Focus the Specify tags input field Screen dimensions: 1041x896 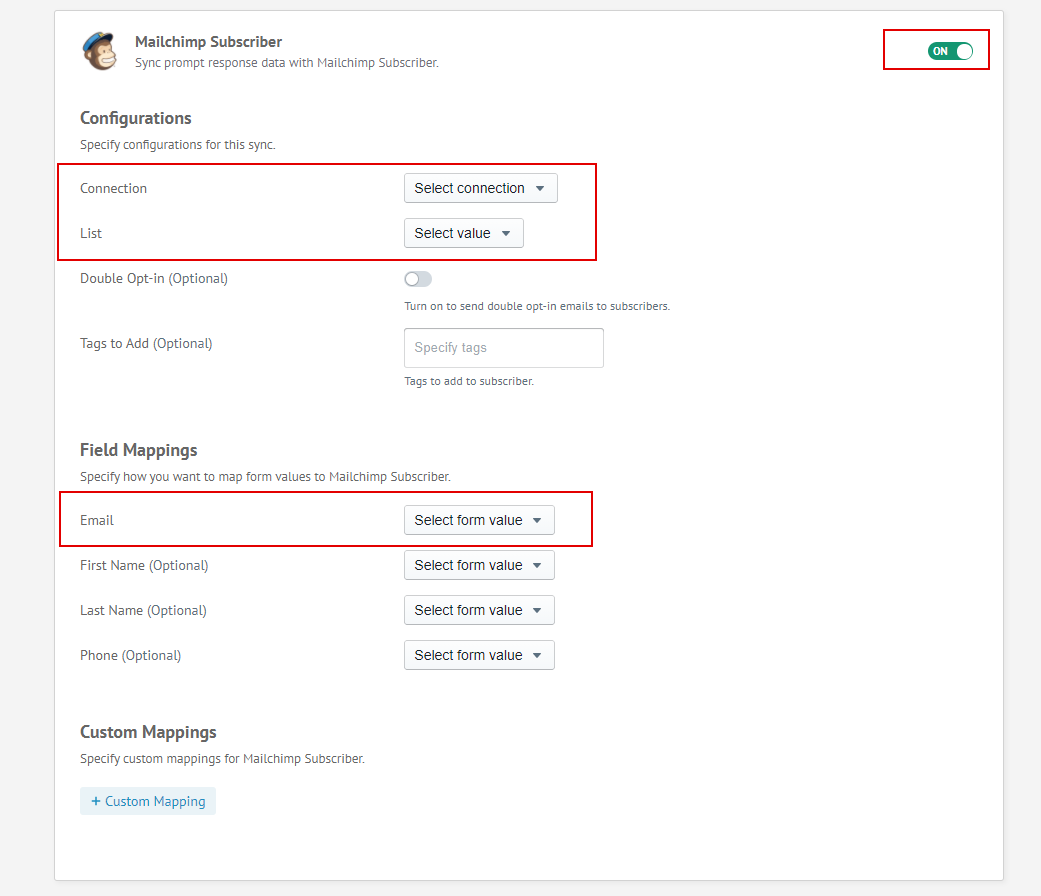503,348
